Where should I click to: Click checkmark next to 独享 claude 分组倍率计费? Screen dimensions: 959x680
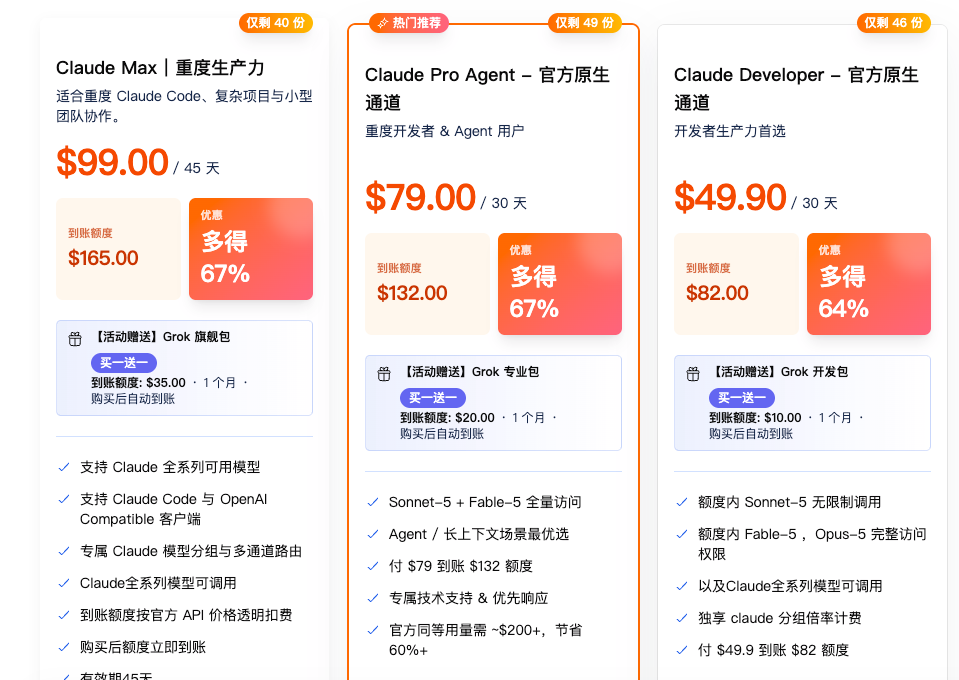(681, 618)
